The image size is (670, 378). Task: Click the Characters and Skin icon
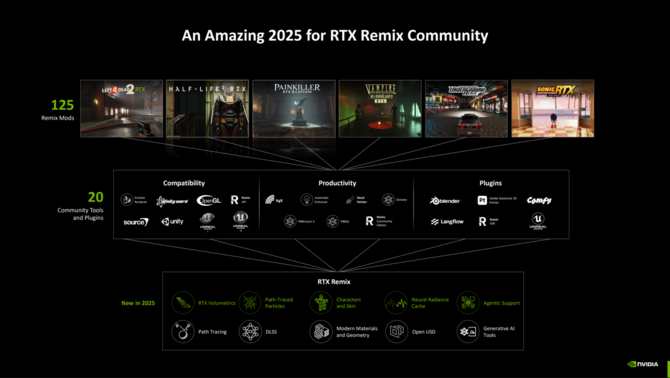point(321,303)
